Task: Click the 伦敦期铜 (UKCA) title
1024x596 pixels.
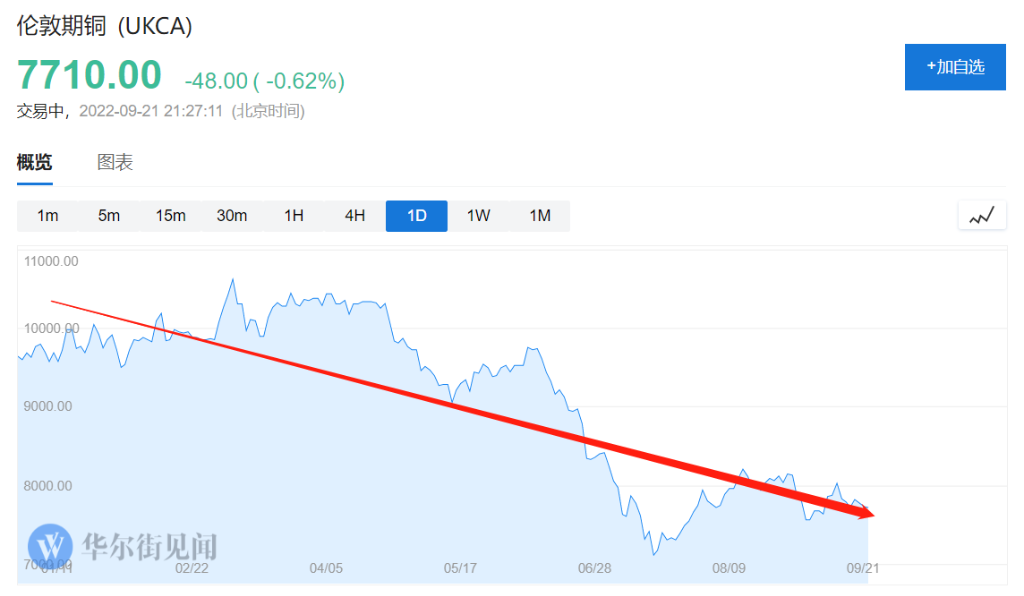Action: pos(104,26)
